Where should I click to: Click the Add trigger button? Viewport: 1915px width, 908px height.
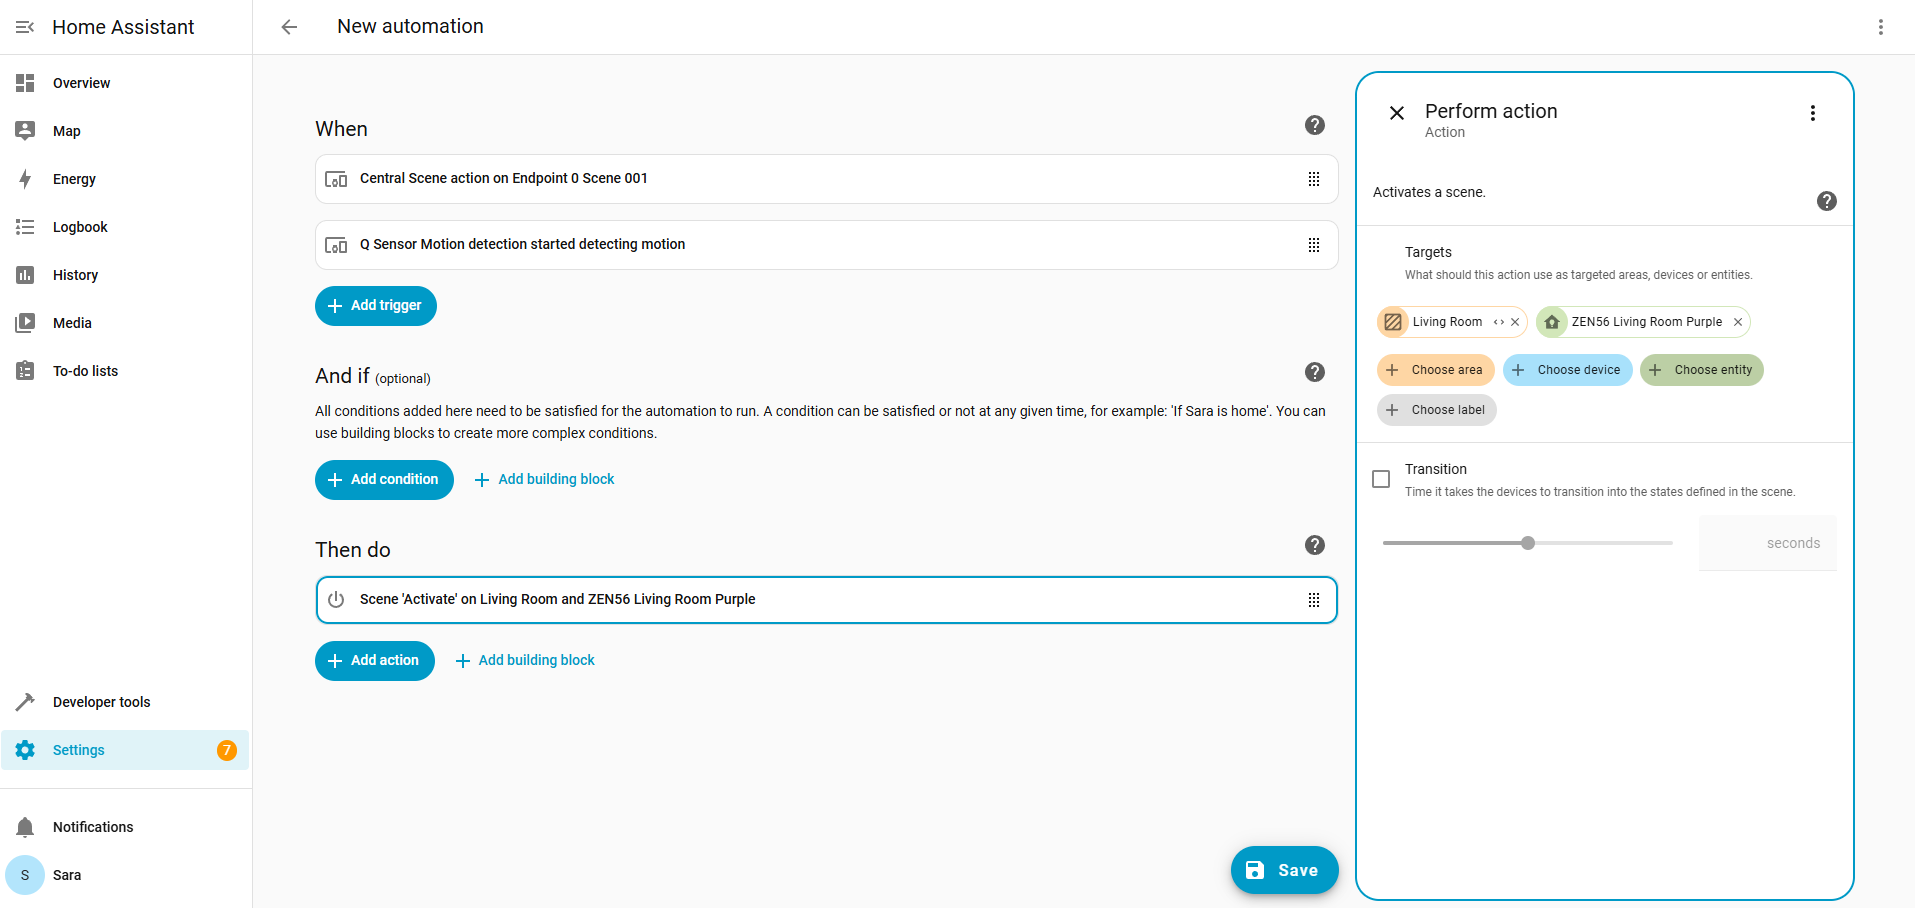point(376,306)
